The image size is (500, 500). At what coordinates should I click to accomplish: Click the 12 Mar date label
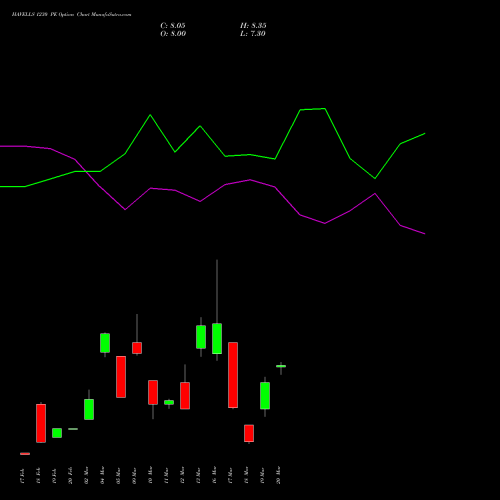[x=182, y=475]
